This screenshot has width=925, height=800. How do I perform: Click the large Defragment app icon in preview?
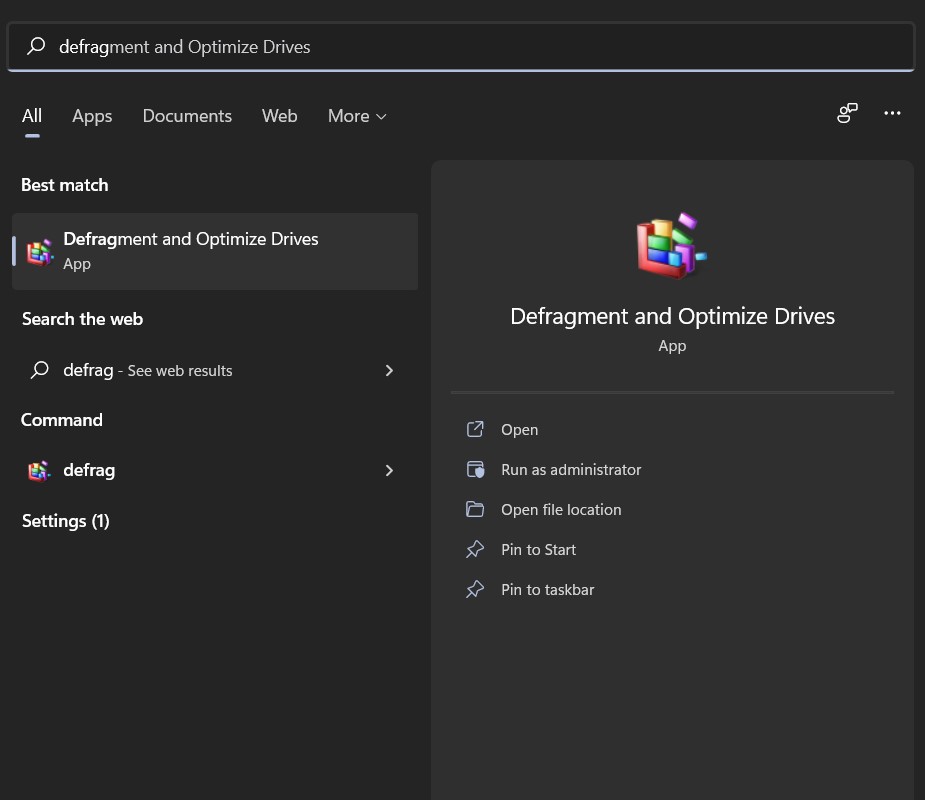click(672, 245)
